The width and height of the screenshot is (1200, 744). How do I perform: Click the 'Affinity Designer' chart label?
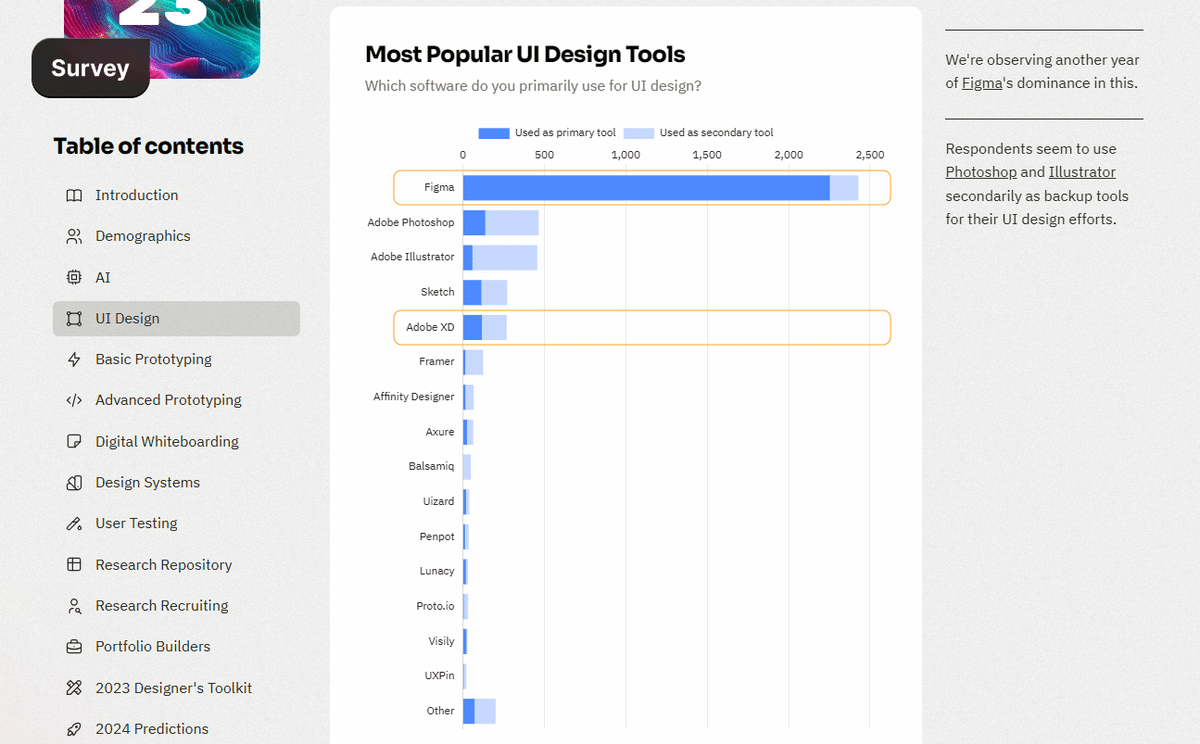click(414, 397)
